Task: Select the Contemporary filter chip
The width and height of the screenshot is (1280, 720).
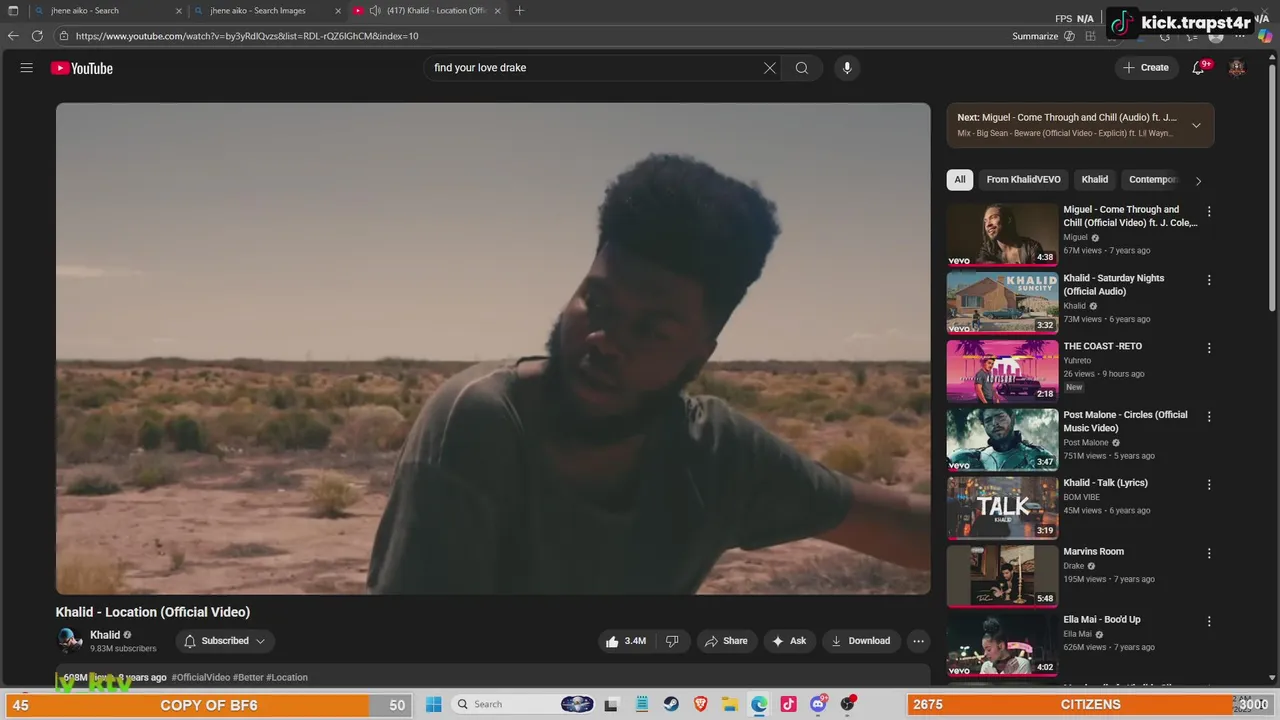Action: [x=1153, y=180]
